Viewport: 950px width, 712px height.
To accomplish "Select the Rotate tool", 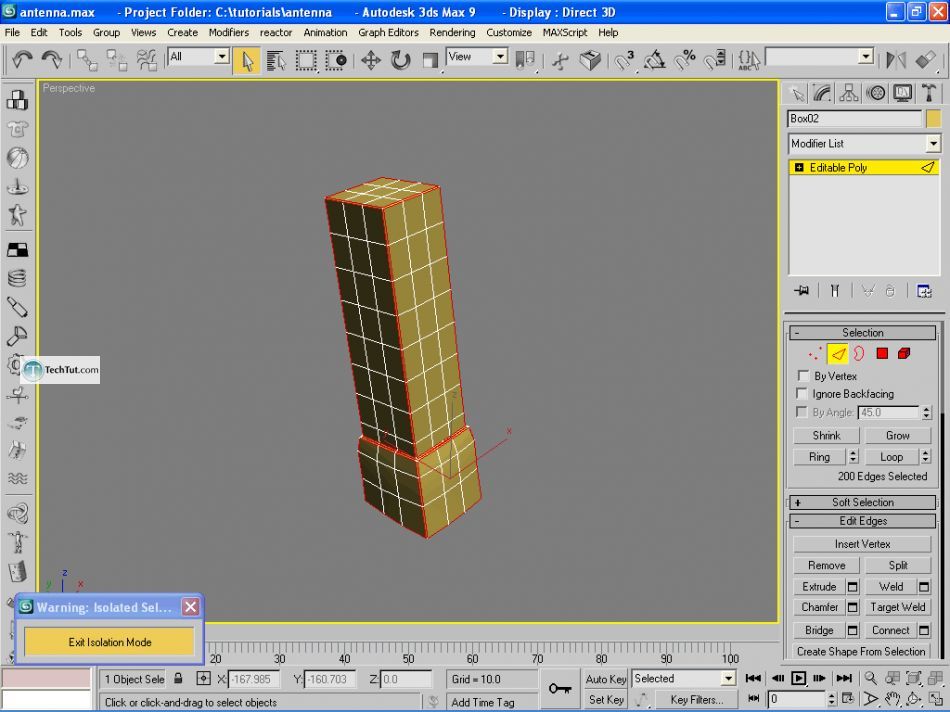I will point(400,61).
